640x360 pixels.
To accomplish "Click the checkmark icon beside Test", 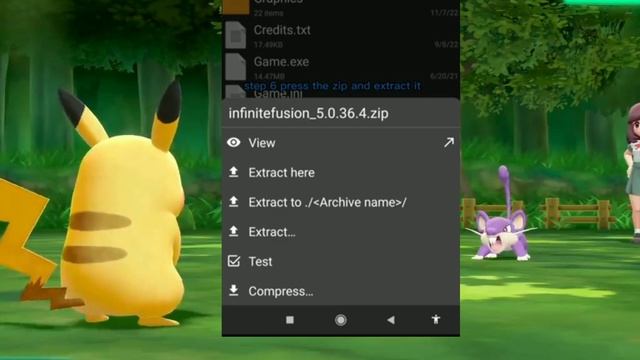I will click(234, 261).
